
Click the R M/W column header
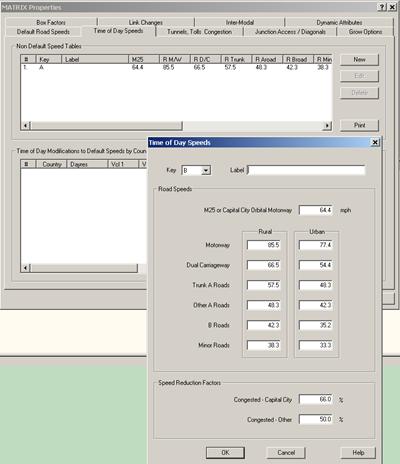point(174,59)
